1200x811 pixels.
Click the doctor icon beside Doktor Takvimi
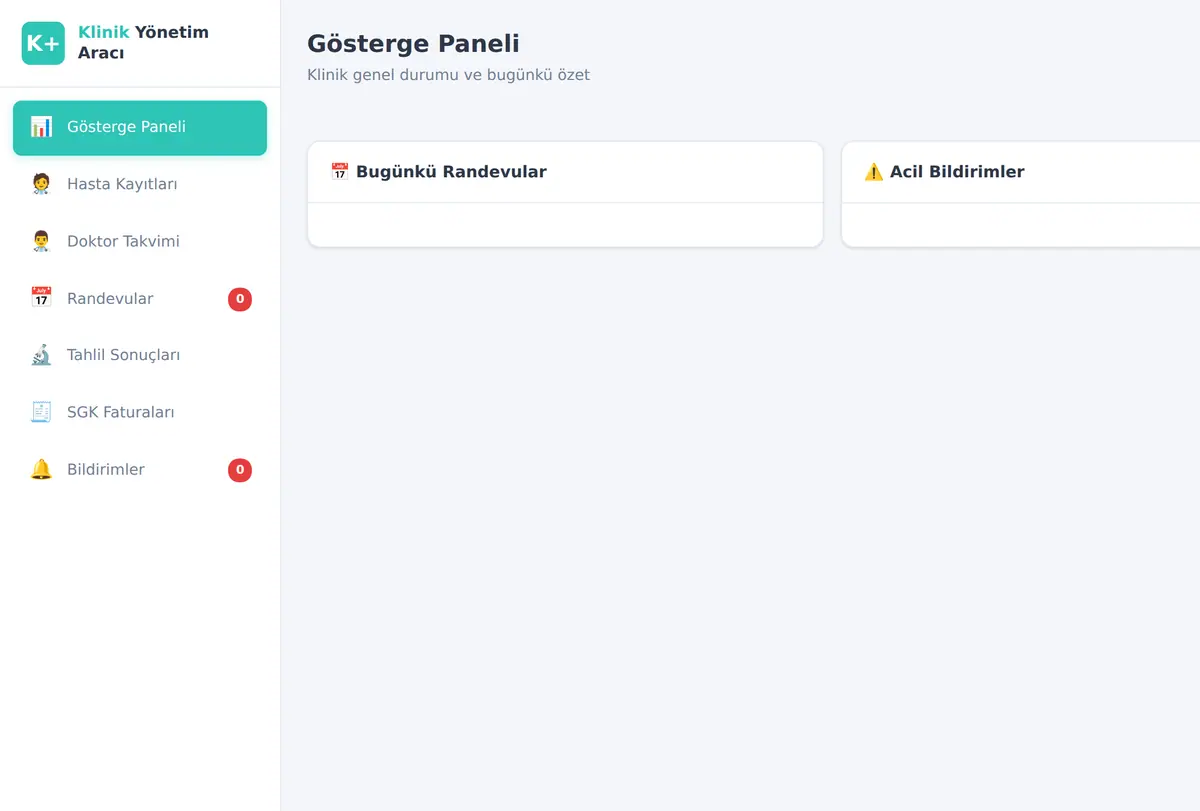pos(41,241)
